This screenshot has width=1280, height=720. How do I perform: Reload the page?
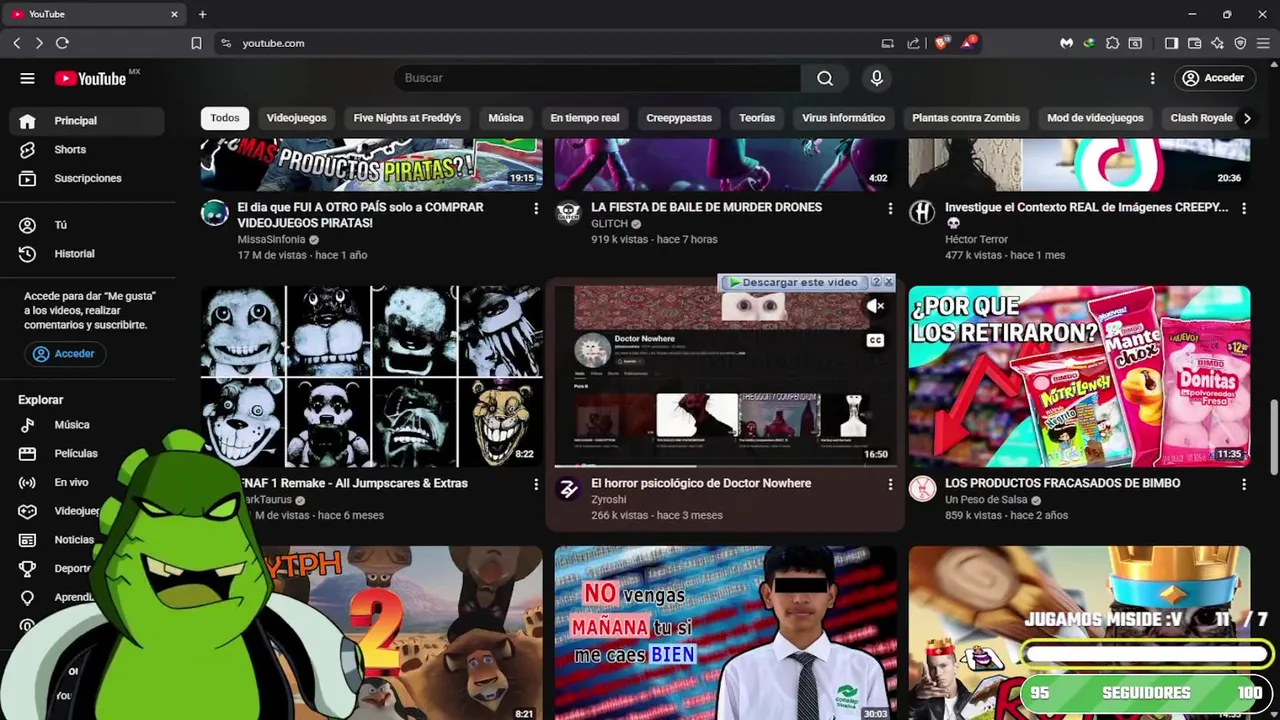point(62,43)
